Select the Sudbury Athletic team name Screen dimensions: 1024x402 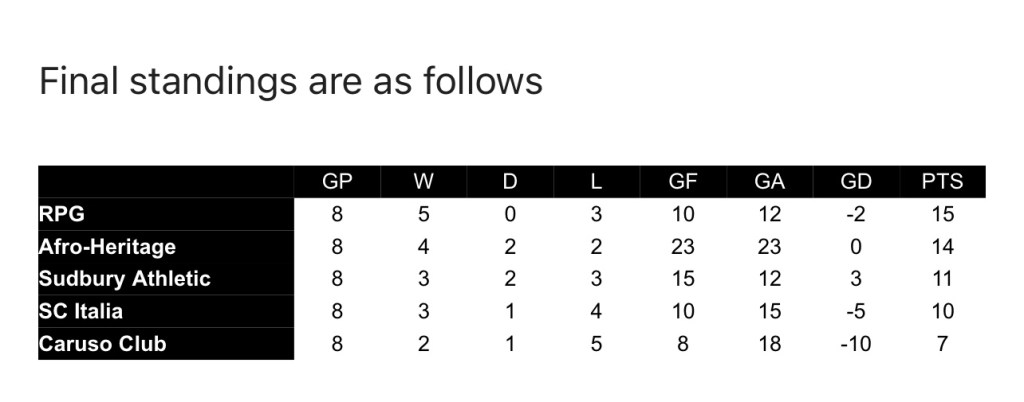124,279
